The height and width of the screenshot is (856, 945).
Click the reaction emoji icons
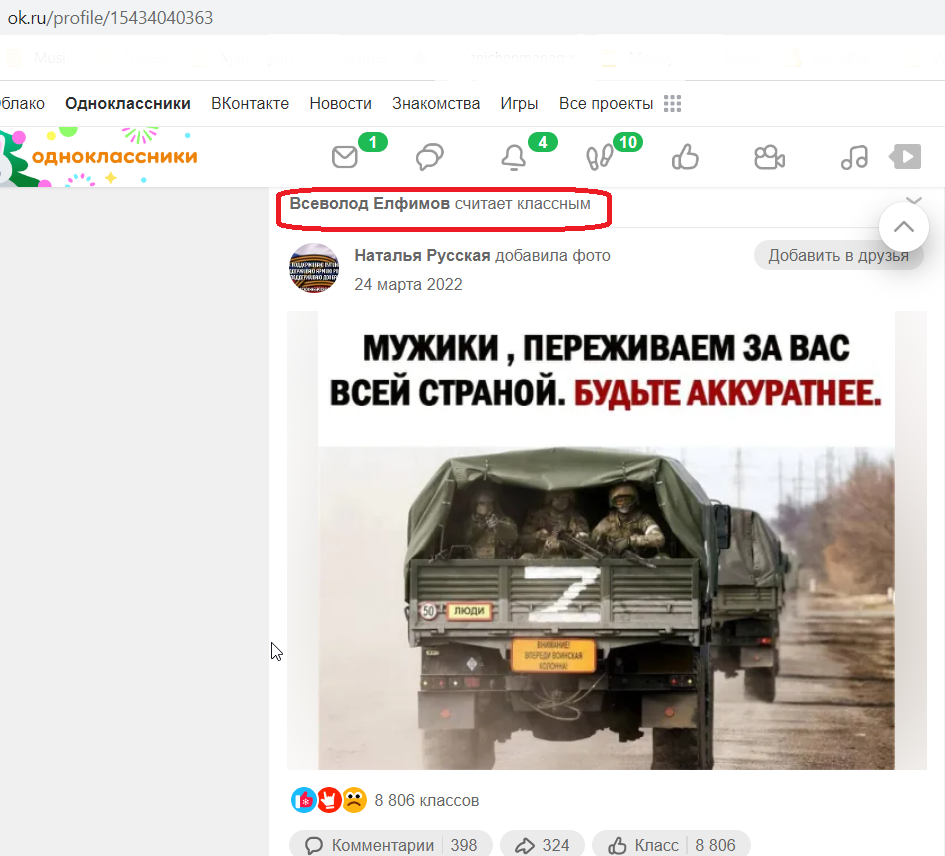[329, 801]
